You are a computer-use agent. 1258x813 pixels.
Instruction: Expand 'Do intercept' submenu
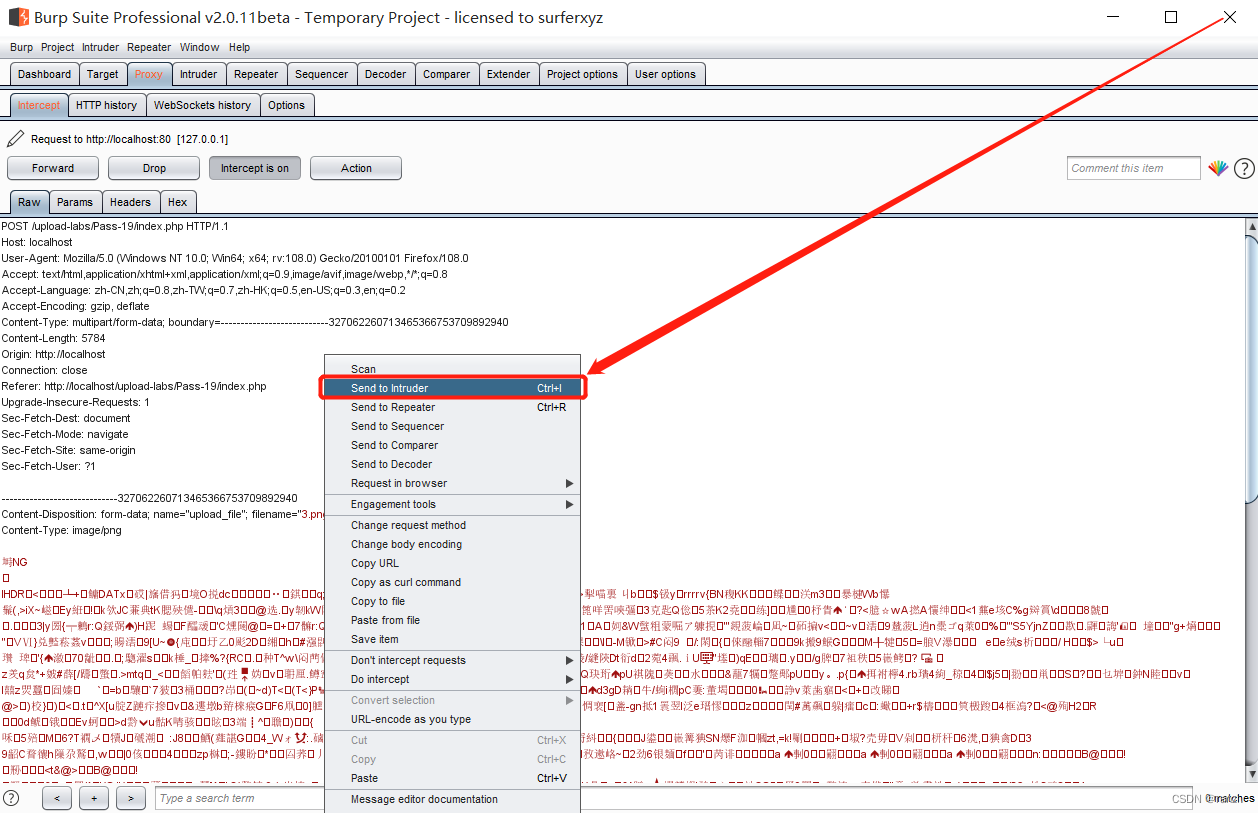[452, 679]
